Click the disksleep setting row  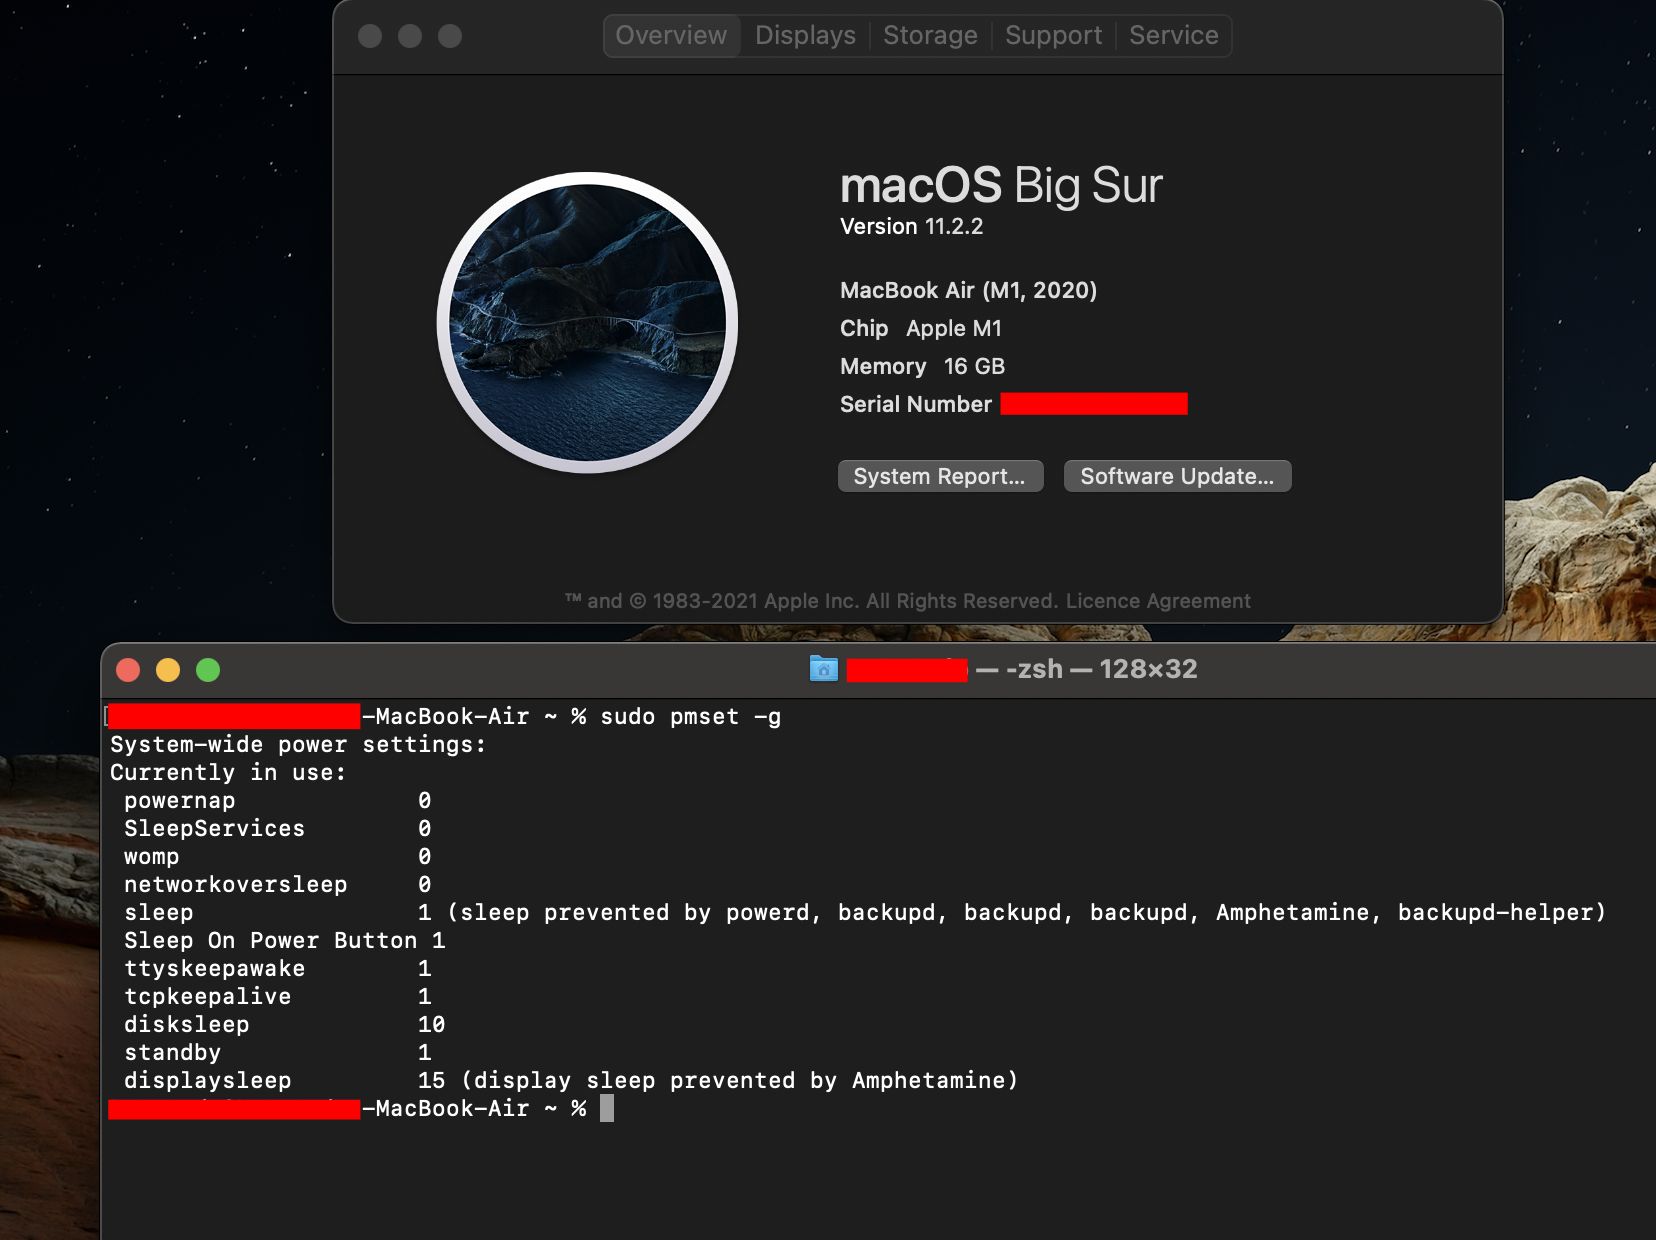click(285, 1025)
